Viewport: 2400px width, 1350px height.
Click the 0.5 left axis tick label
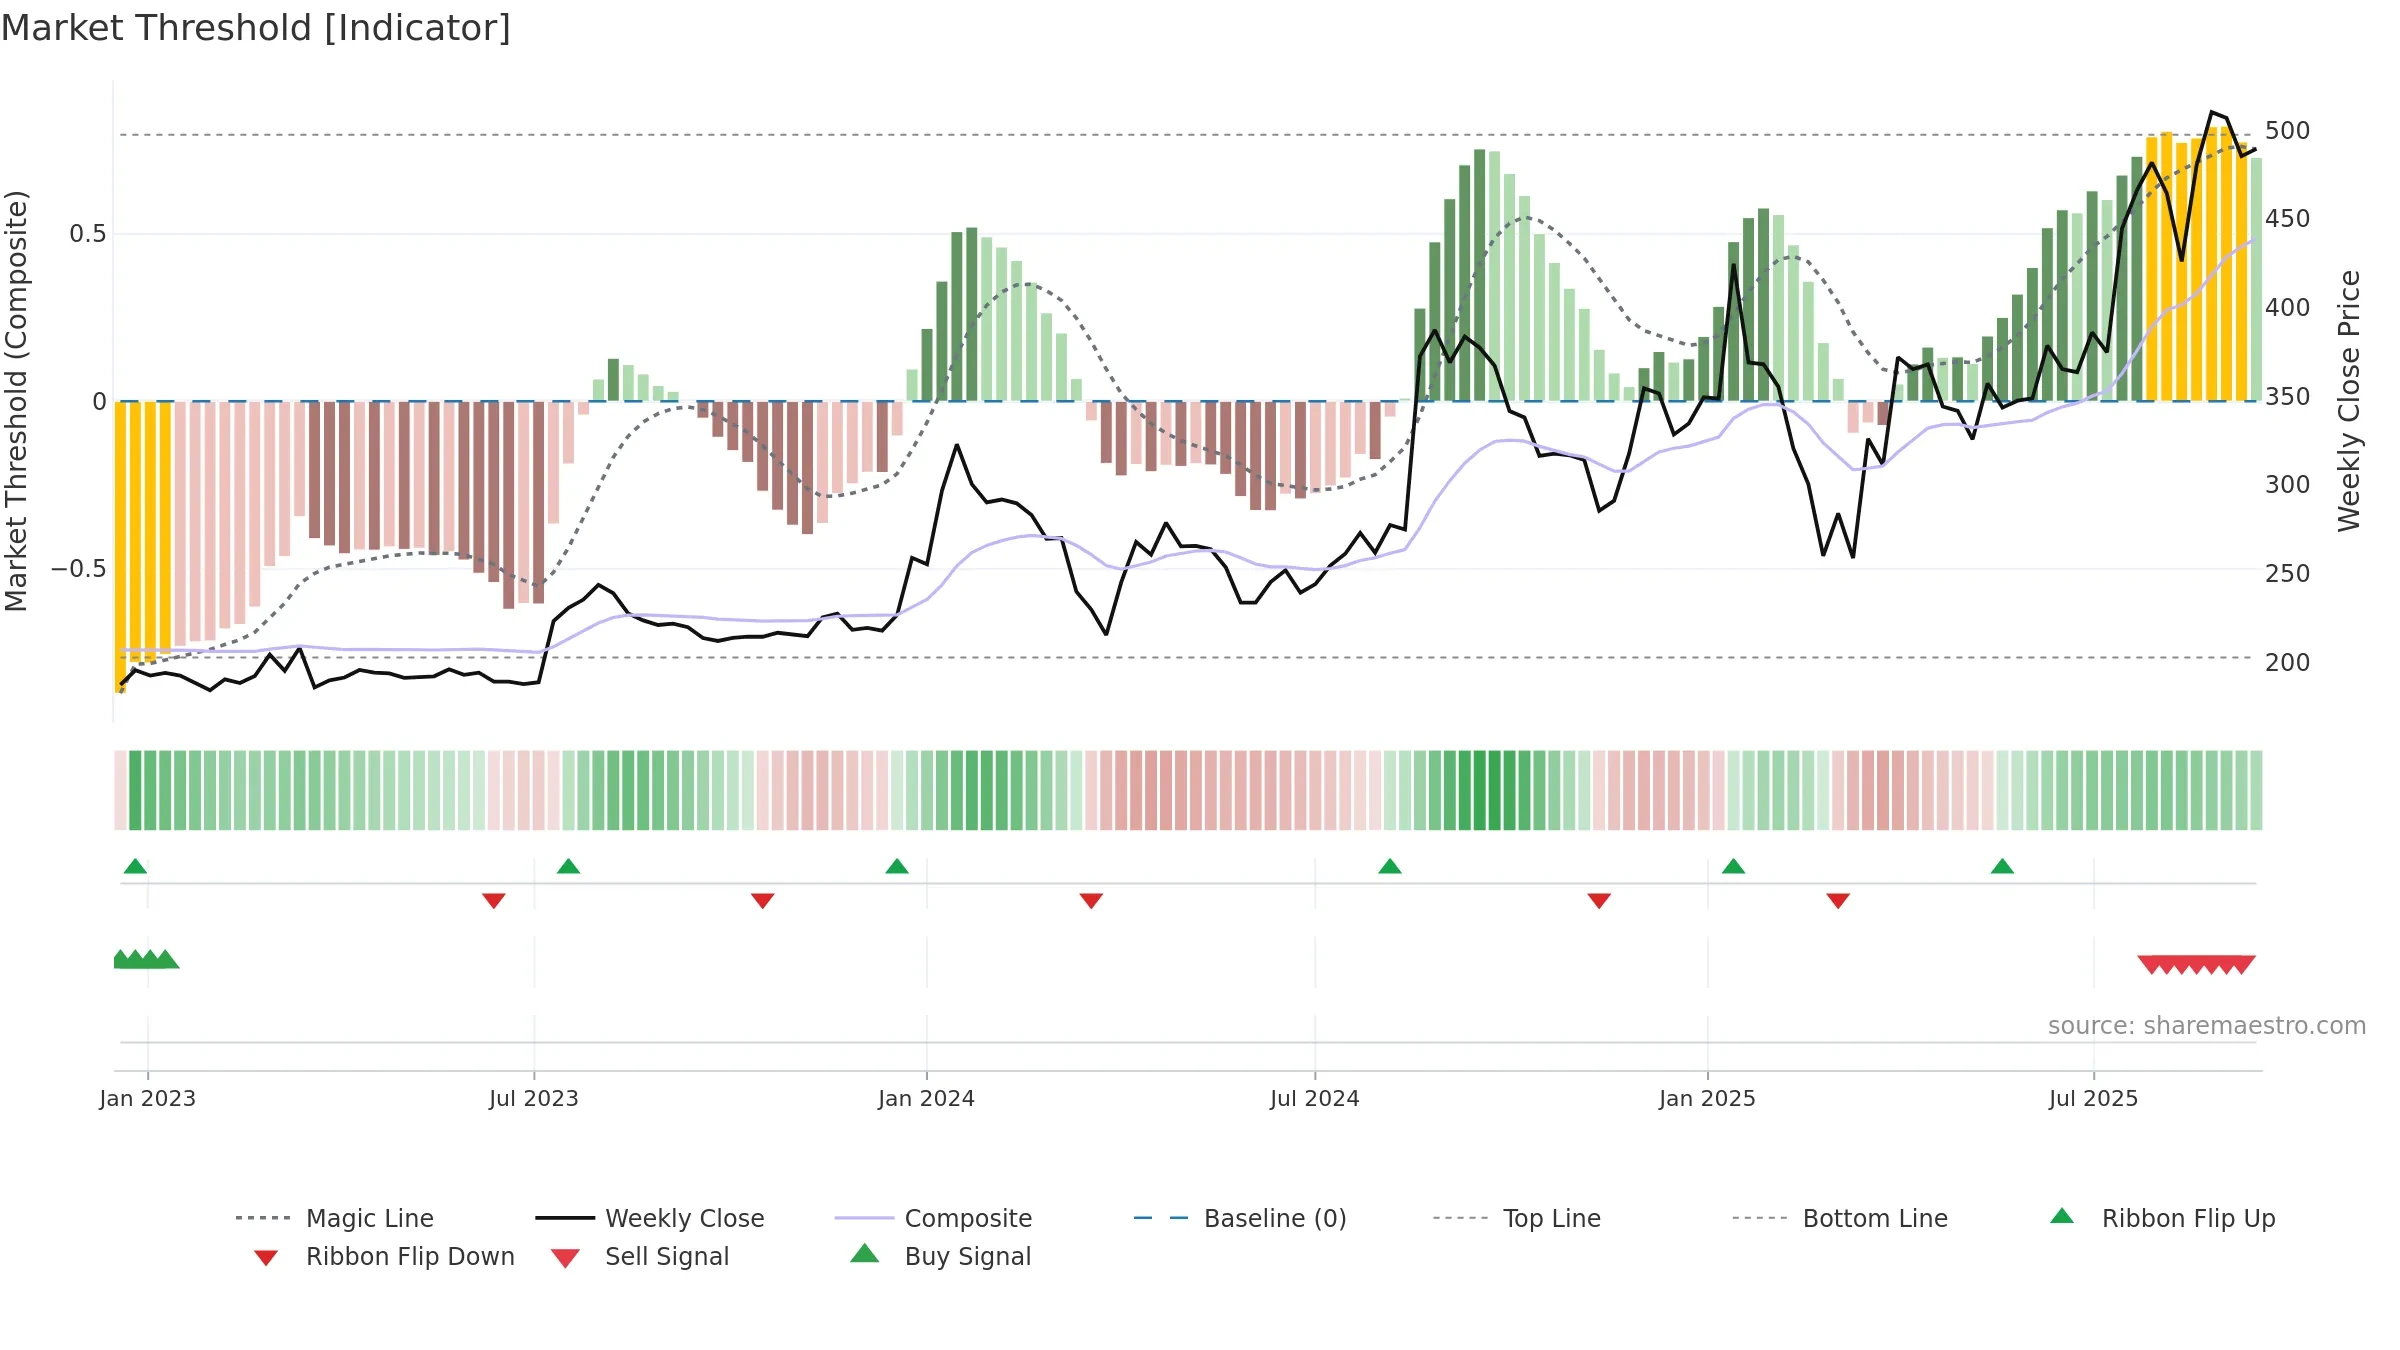88,234
